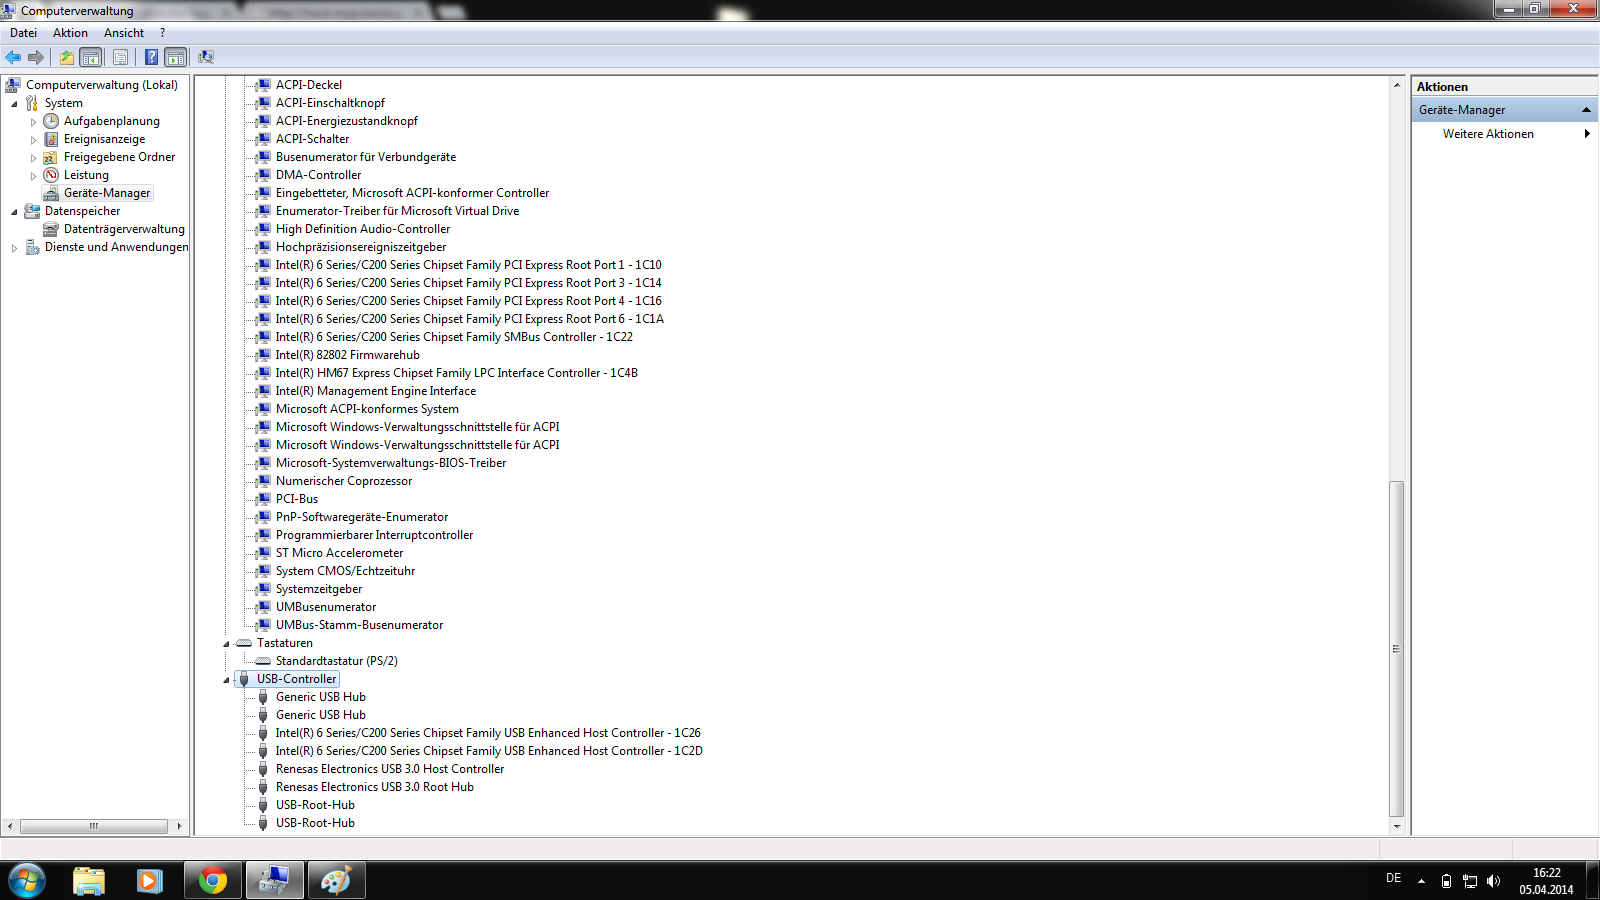Collapse the Geräte-Manager actions section
Image resolution: width=1600 pixels, height=900 pixels.
click(1586, 110)
